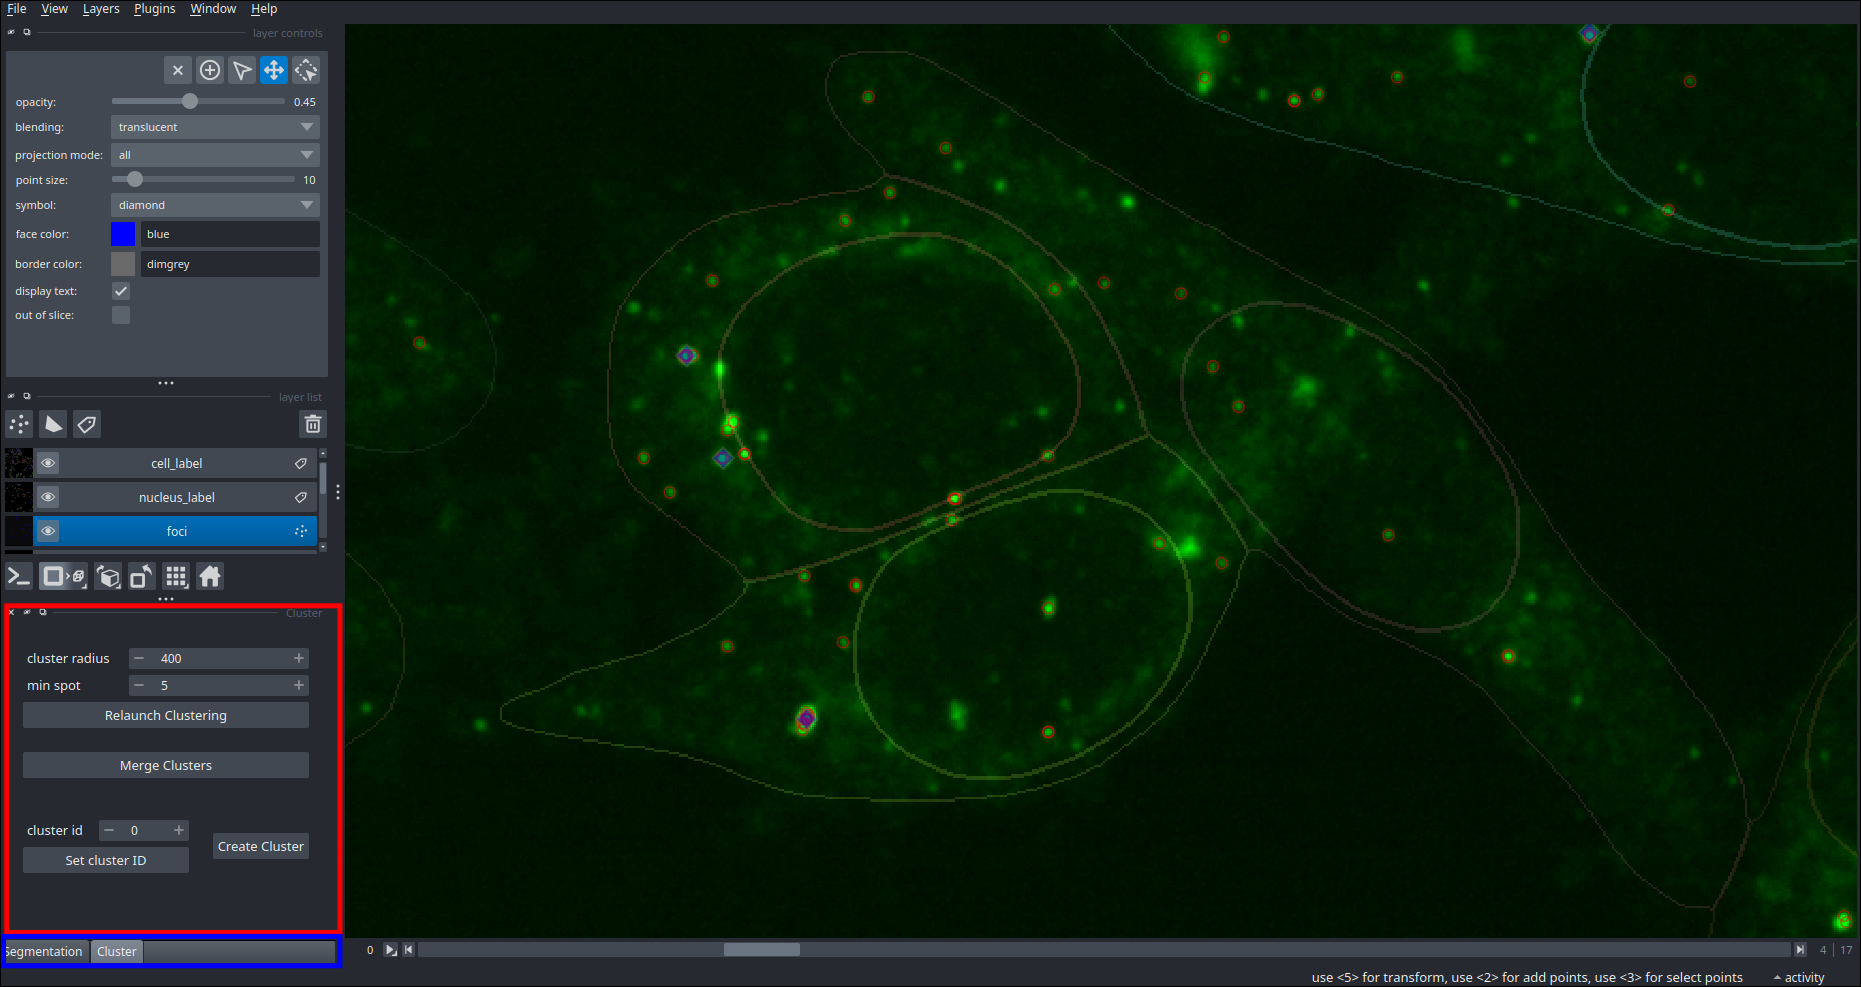Step to the previous slice frame
The image size is (1861, 987).
[x=409, y=950]
